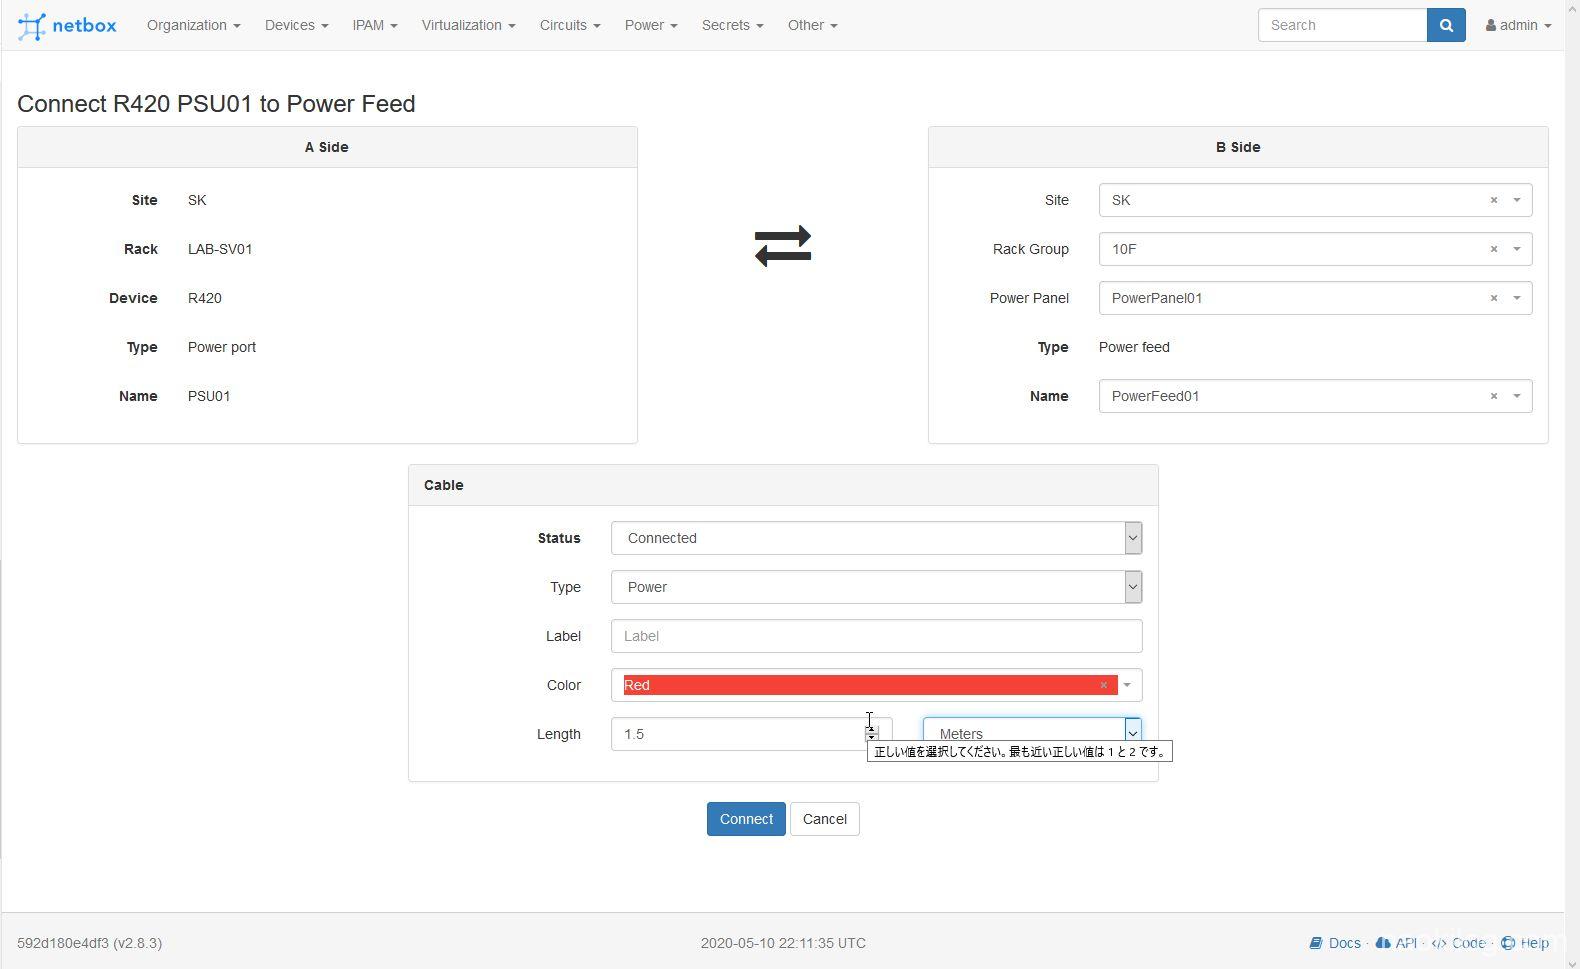This screenshot has height=969, width=1580.
Task: Open the Help link in footer
Action: click(x=1525, y=943)
